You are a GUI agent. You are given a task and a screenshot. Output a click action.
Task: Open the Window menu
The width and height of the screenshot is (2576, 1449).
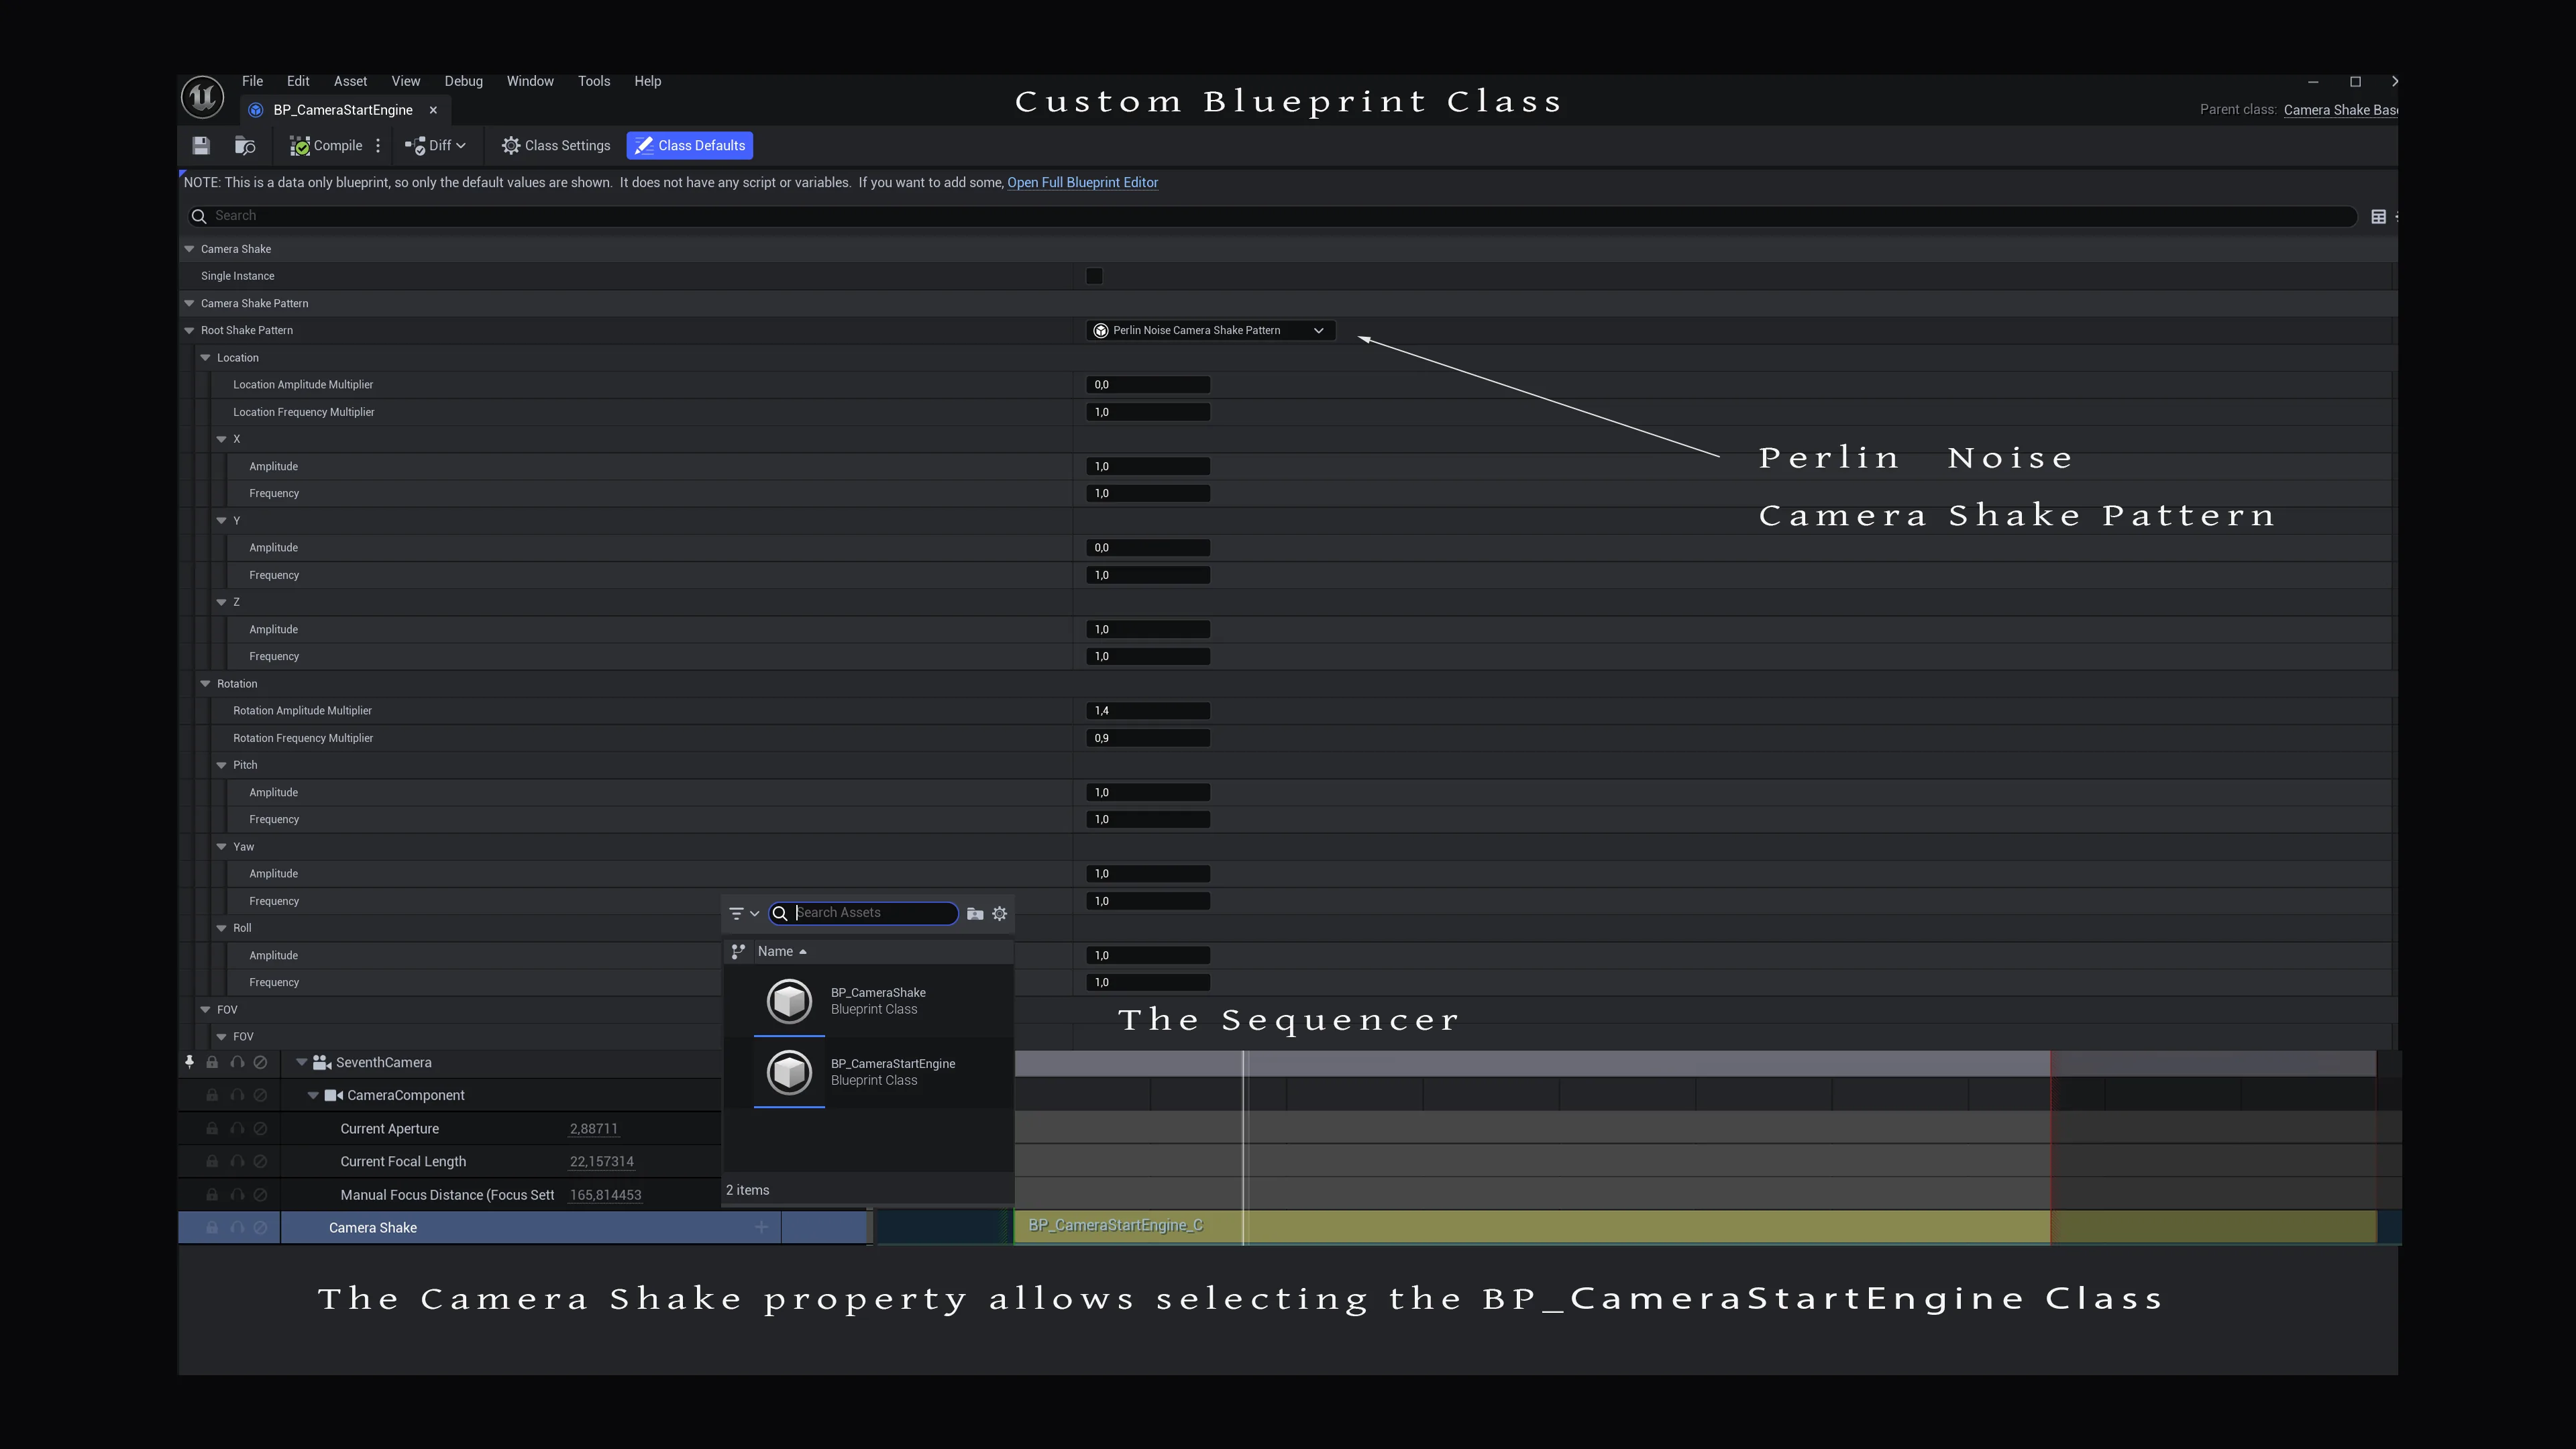coord(530,81)
